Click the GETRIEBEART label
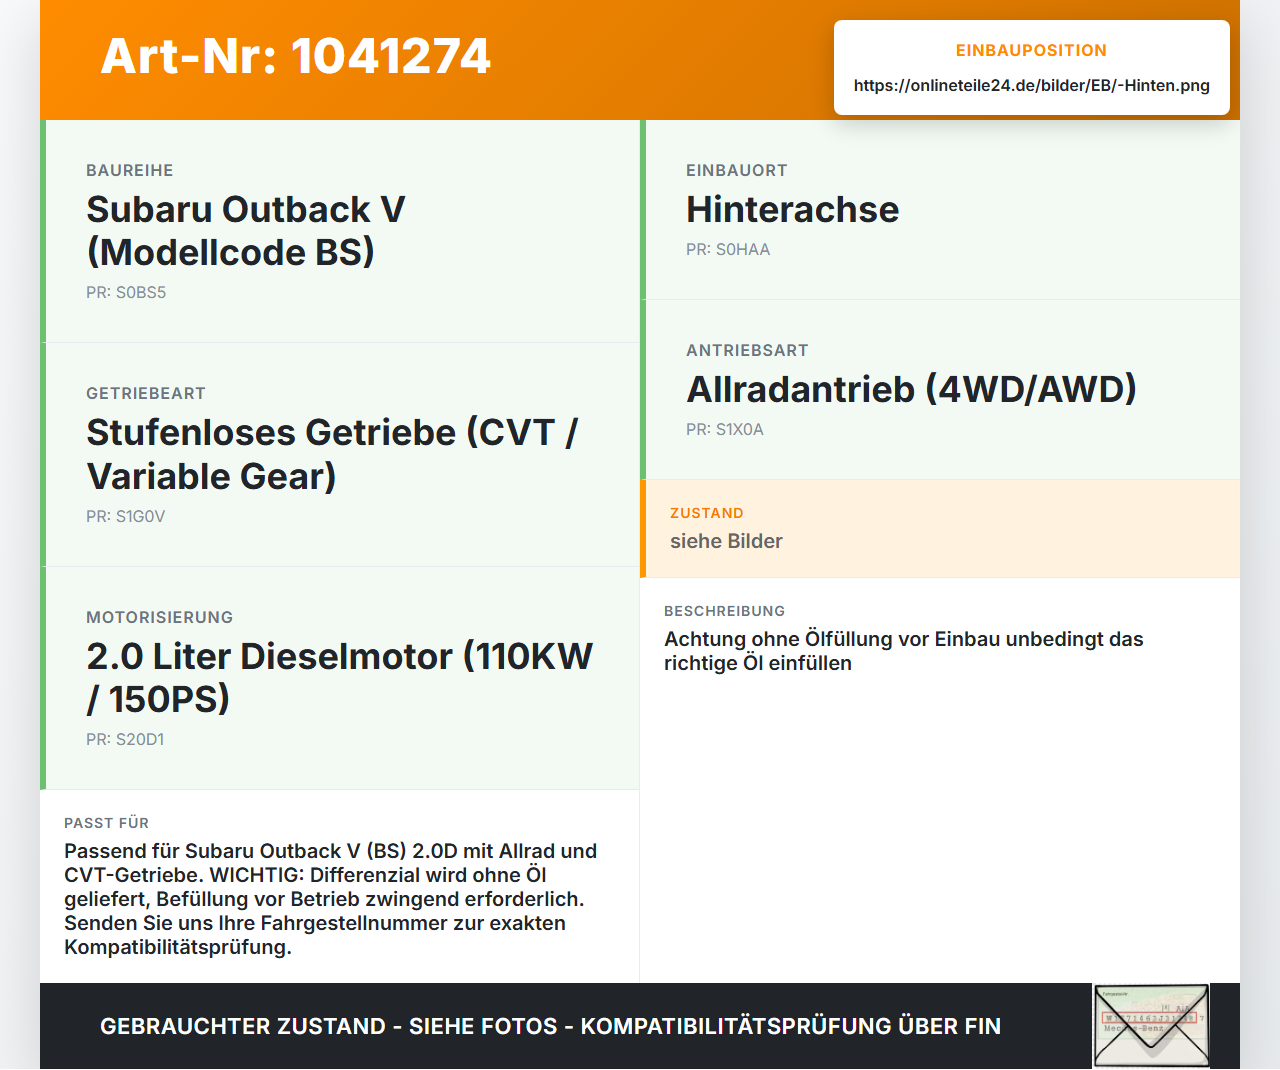The height and width of the screenshot is (1070, 1280). [x=146, y=393]
